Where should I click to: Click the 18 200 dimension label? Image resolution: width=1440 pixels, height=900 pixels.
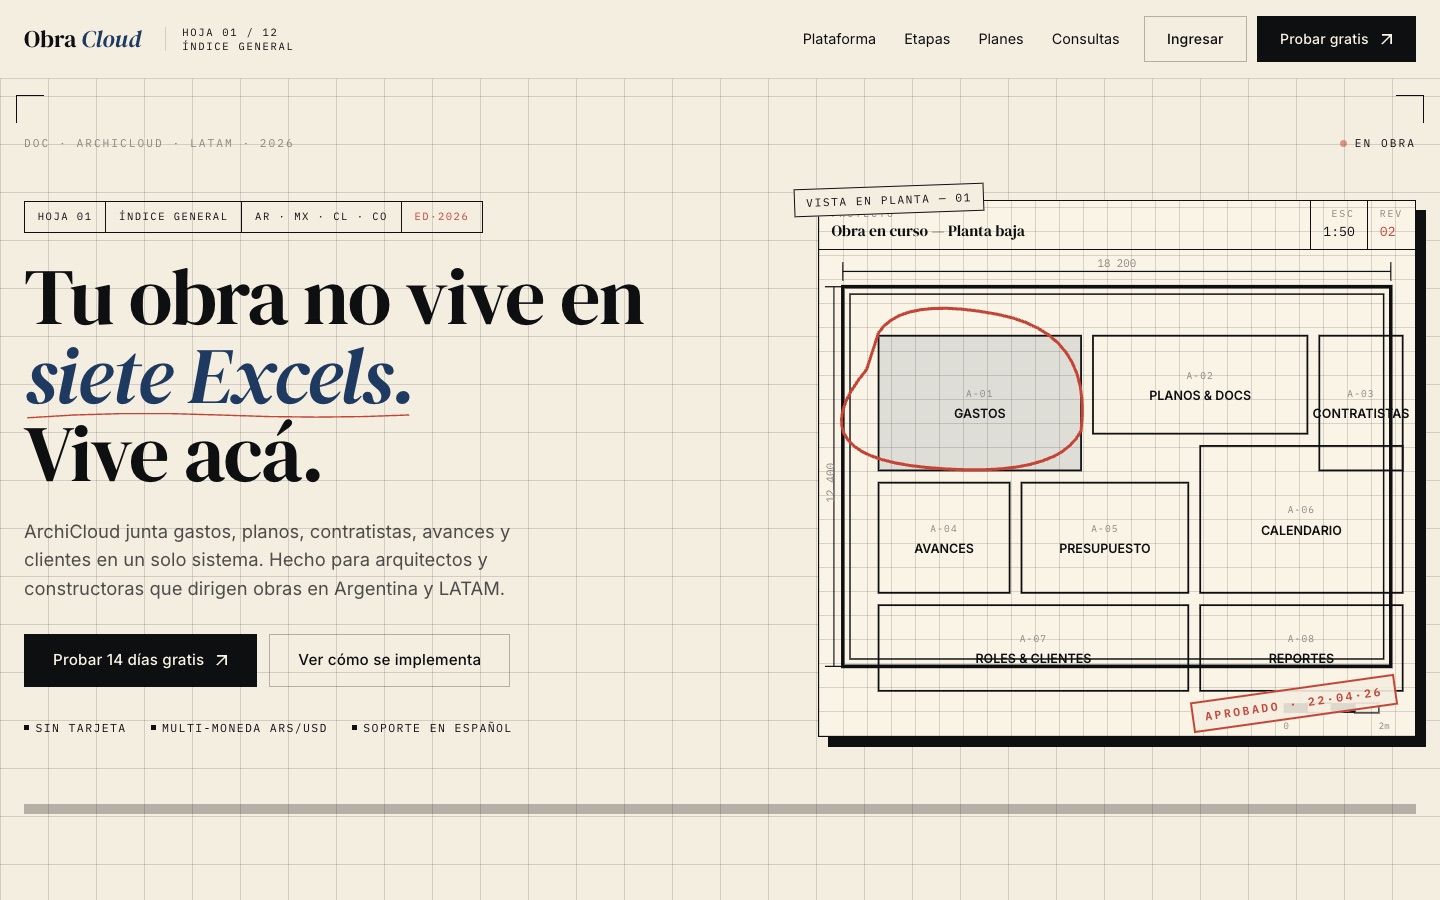point(1116,264)
